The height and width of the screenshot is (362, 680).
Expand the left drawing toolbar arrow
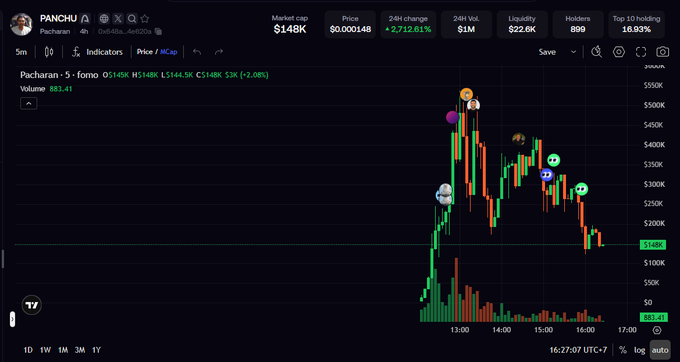click(13, 320)
